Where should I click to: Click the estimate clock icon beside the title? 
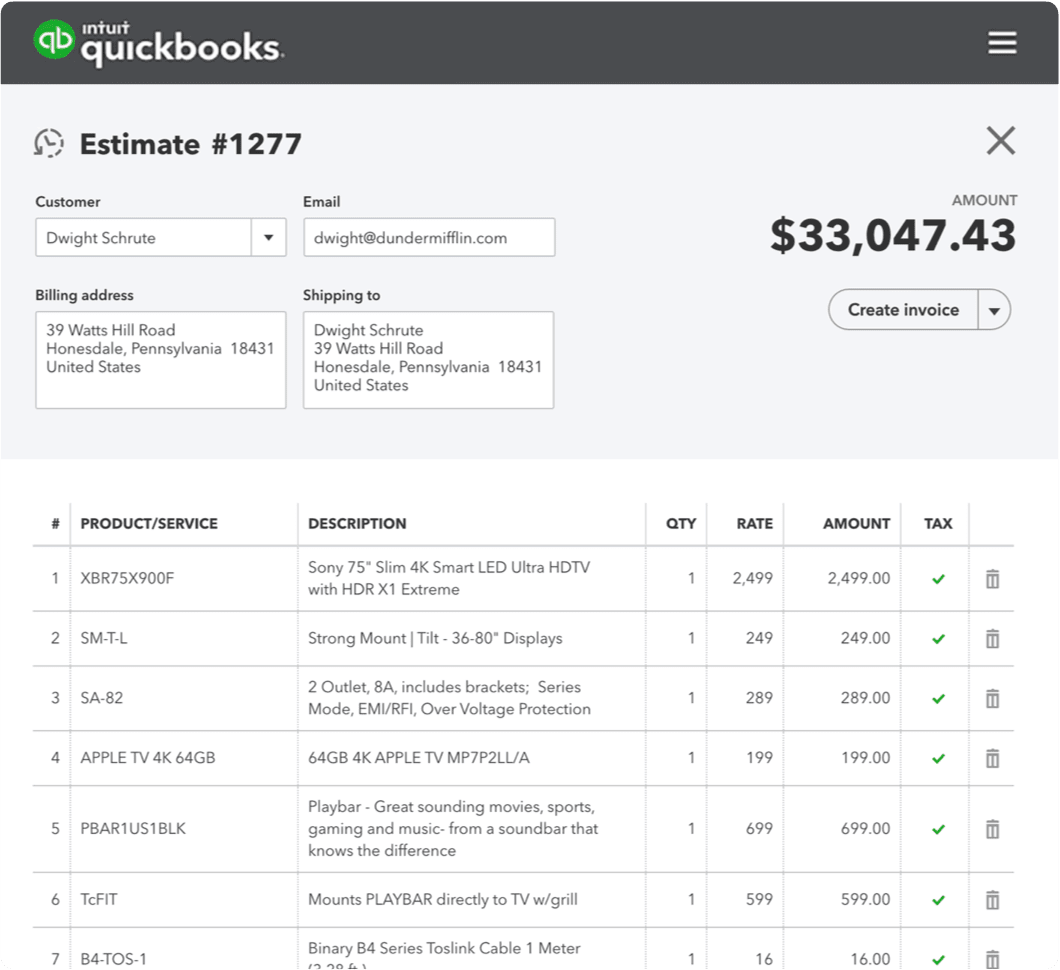coord(49,143)
